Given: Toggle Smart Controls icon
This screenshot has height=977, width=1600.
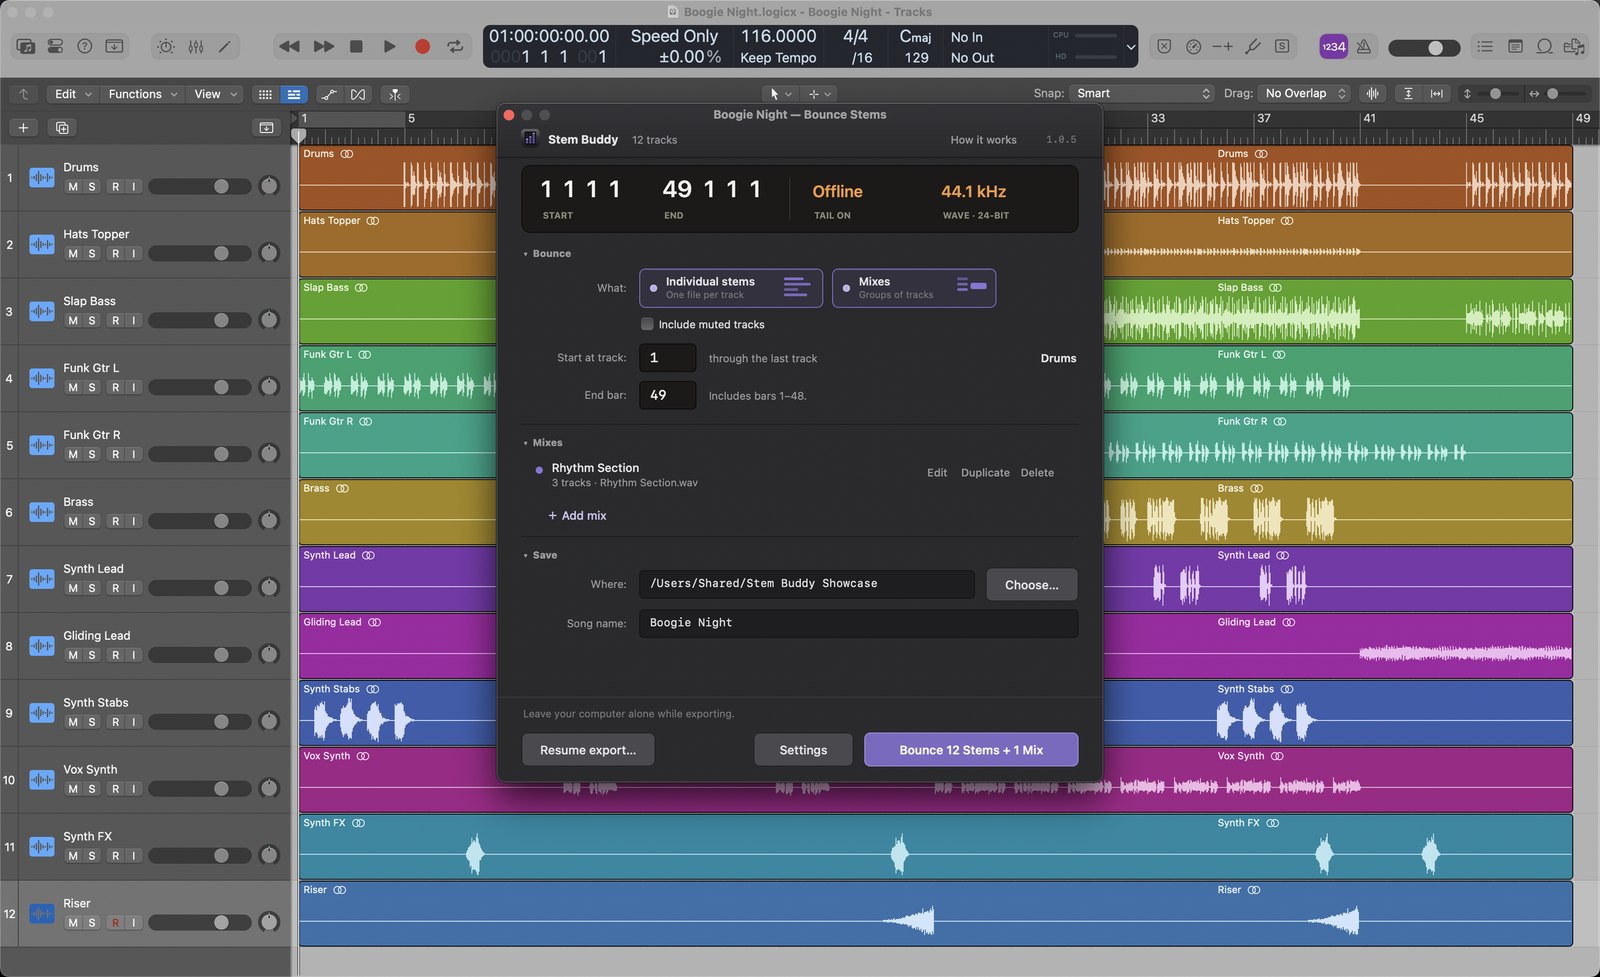Looking at the screenshot, I should (166, 46).
